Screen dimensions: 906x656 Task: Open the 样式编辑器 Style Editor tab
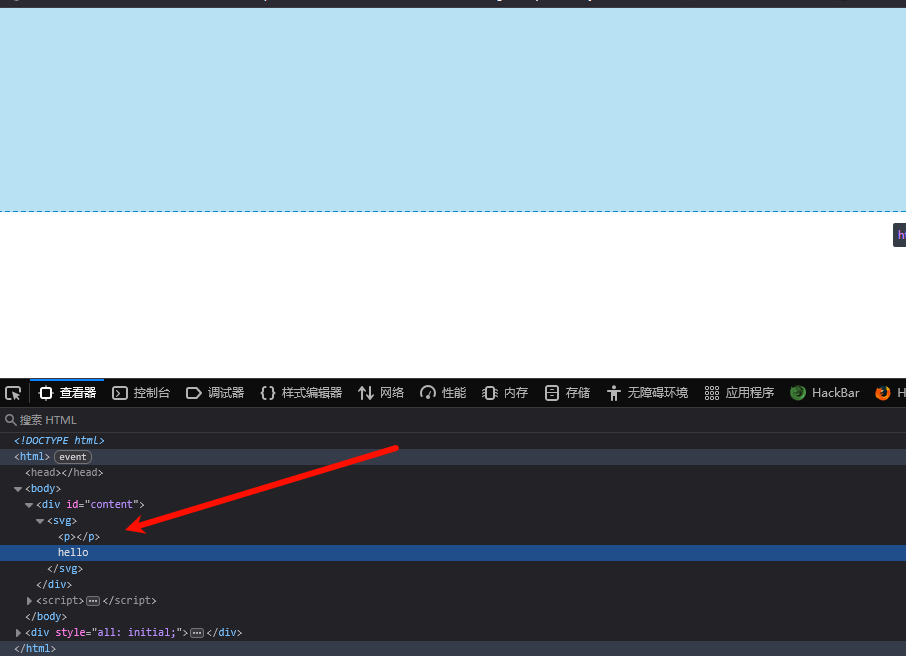coord(301,393)
